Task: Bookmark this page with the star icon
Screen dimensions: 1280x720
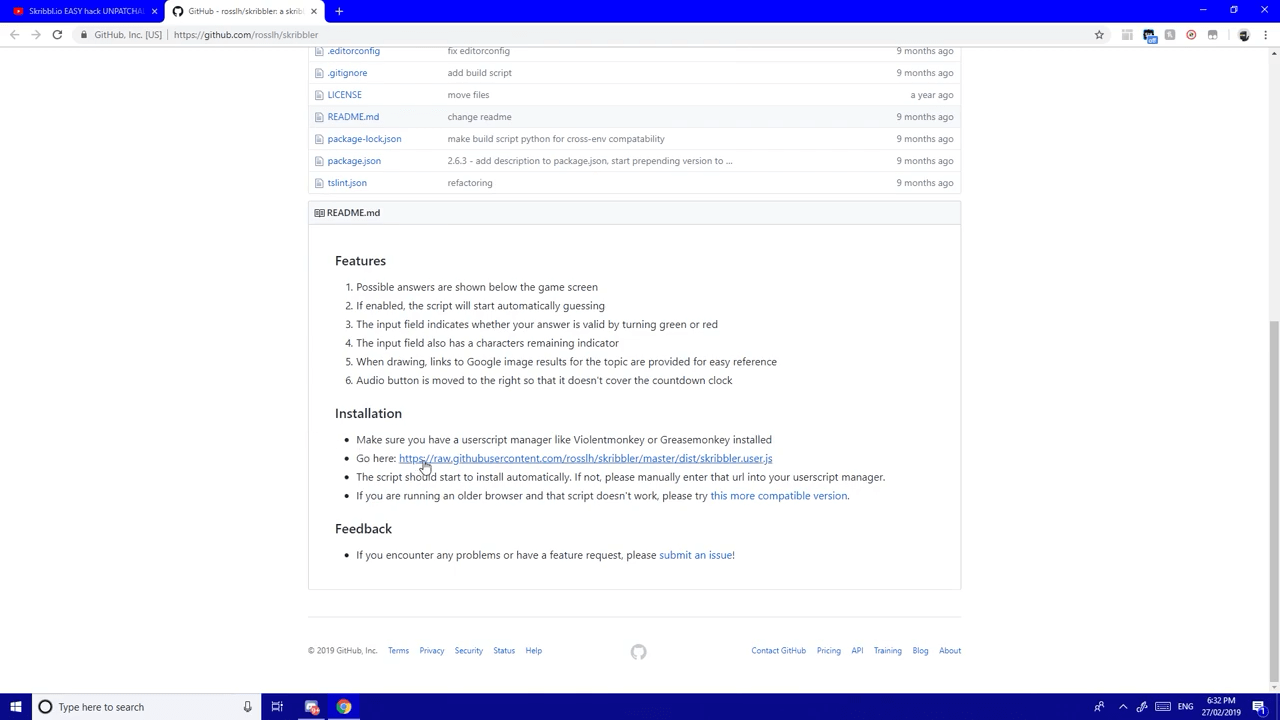Action: (1099, 35)
